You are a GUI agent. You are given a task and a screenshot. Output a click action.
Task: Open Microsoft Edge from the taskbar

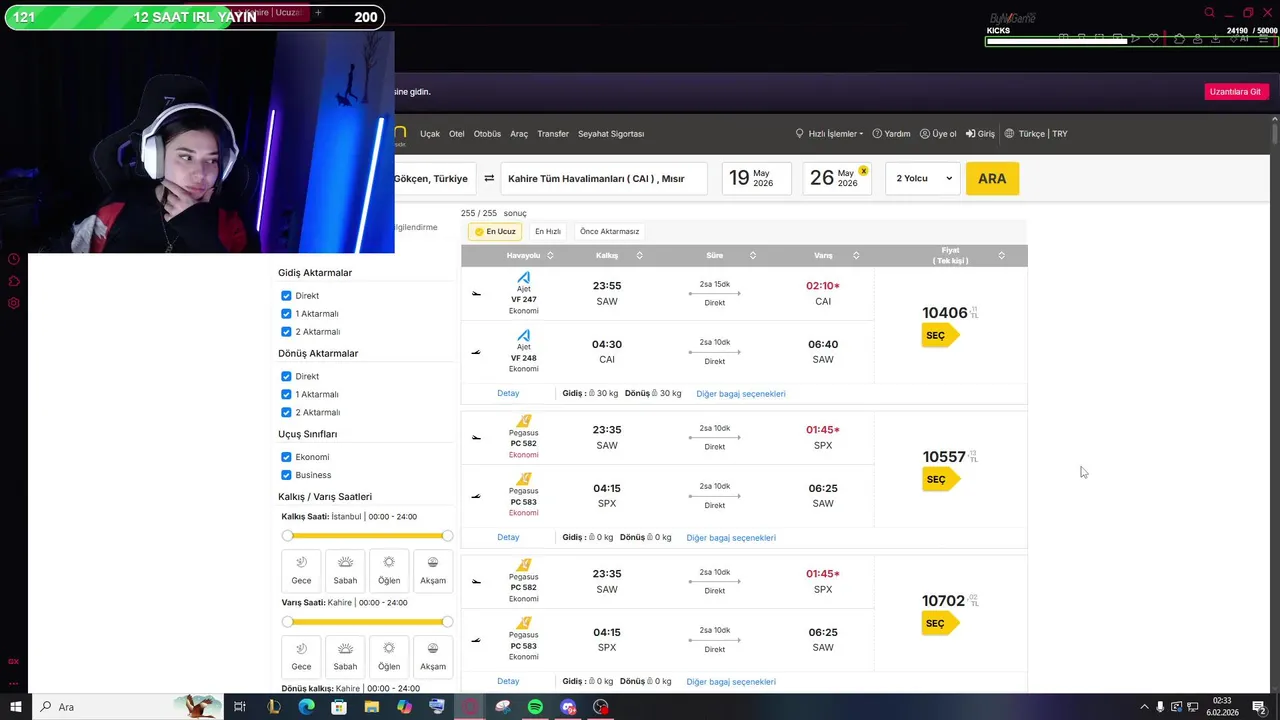[x=306, y=707]
